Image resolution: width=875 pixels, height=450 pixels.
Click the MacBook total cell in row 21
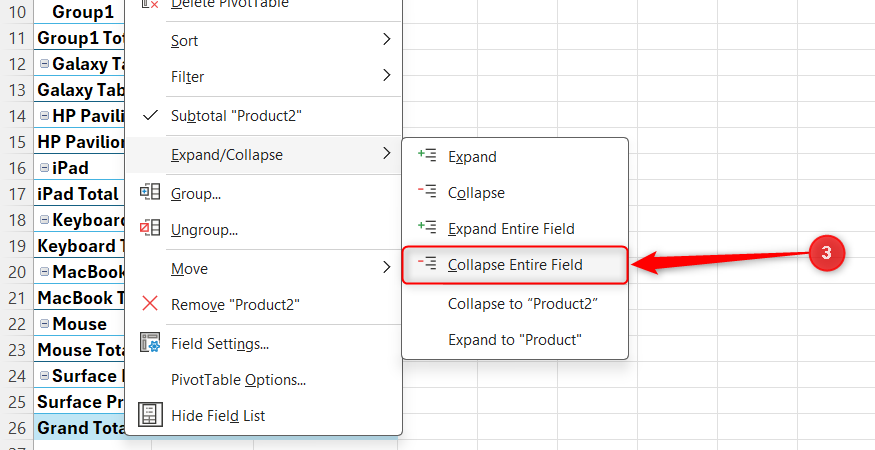click(x=80, y=298)
